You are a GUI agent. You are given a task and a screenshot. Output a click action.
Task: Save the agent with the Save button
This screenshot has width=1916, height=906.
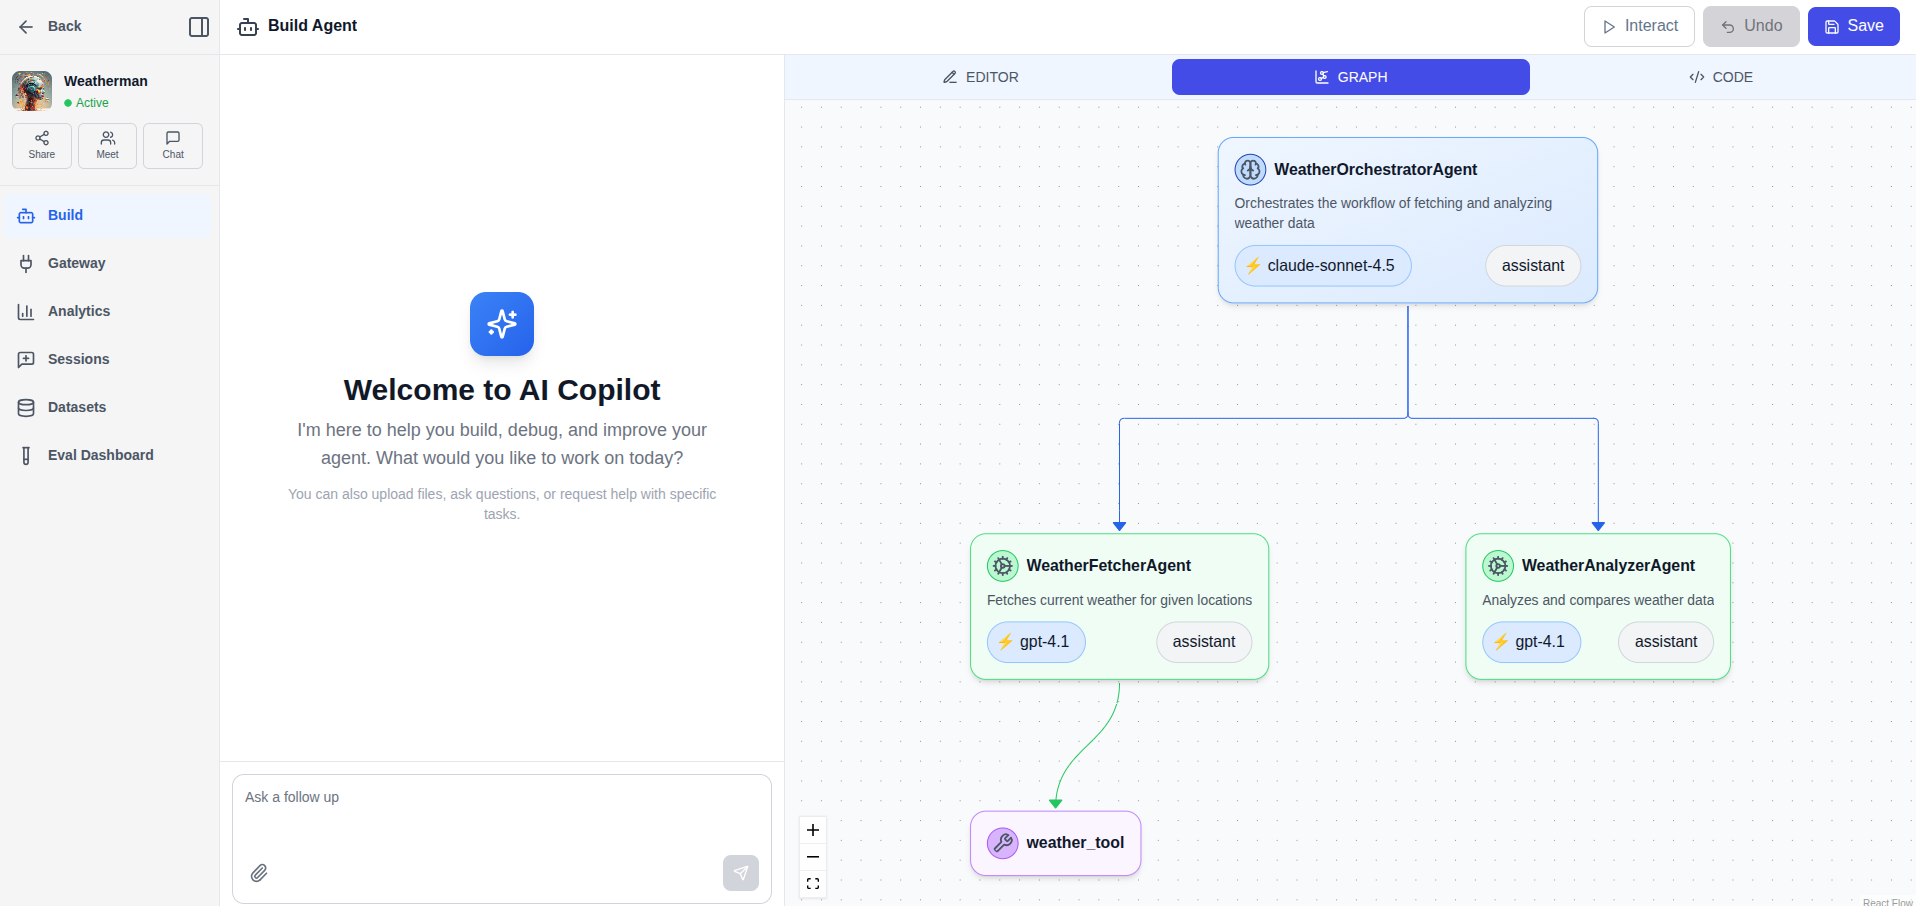pos(1854,26)
